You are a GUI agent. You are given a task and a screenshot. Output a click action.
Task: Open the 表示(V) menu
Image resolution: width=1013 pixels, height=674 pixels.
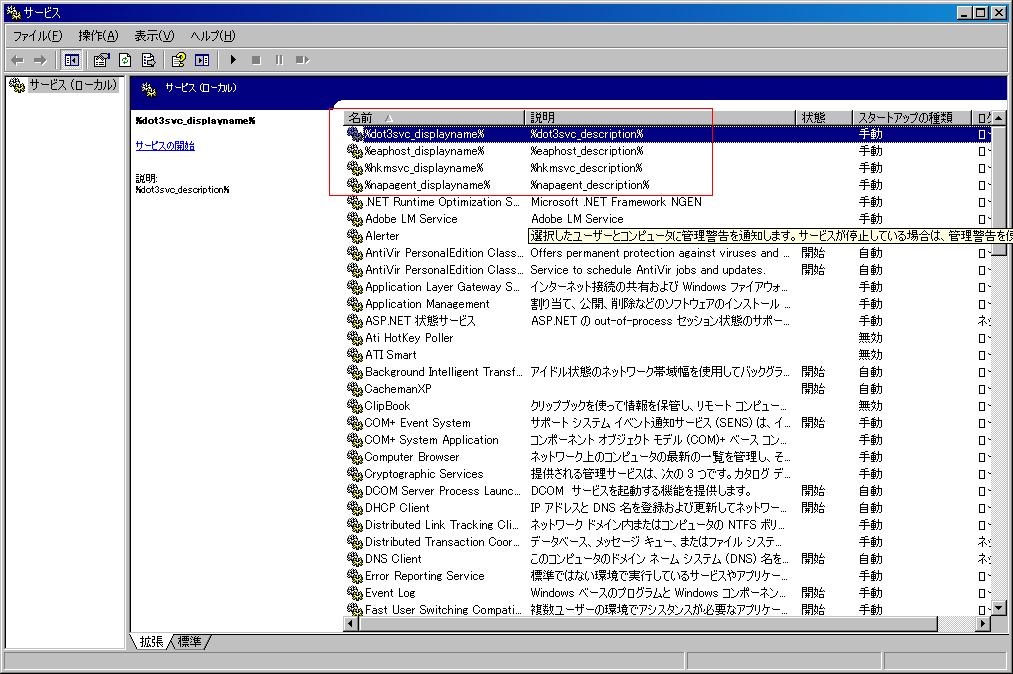[x=154, y=36]
